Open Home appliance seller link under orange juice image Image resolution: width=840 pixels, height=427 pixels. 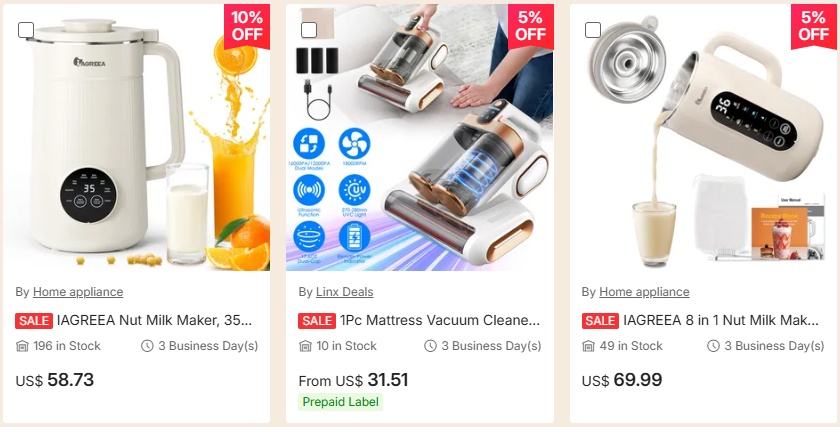coord(78,292)
